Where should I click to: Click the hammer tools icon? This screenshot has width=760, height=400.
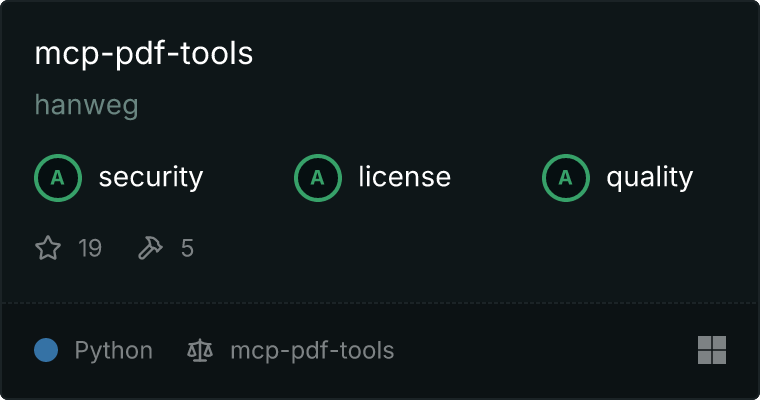[x=150, y=248]
